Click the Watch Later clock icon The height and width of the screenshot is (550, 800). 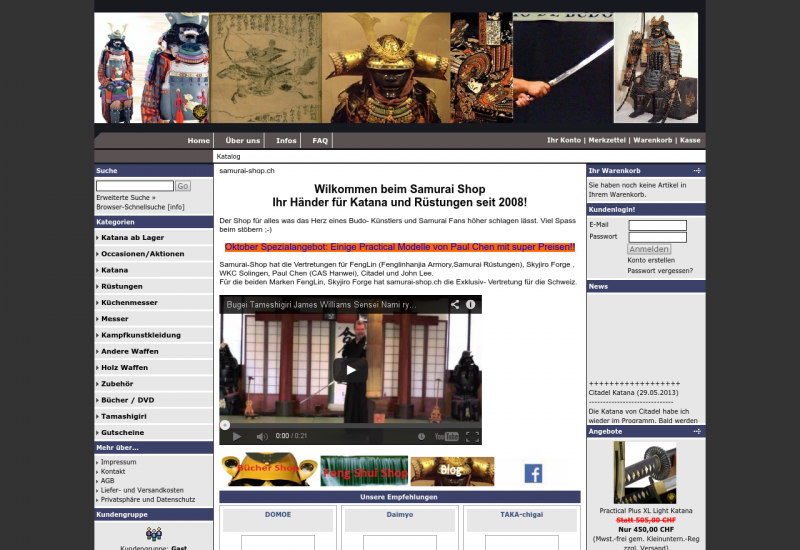click(x=421, y=436)
